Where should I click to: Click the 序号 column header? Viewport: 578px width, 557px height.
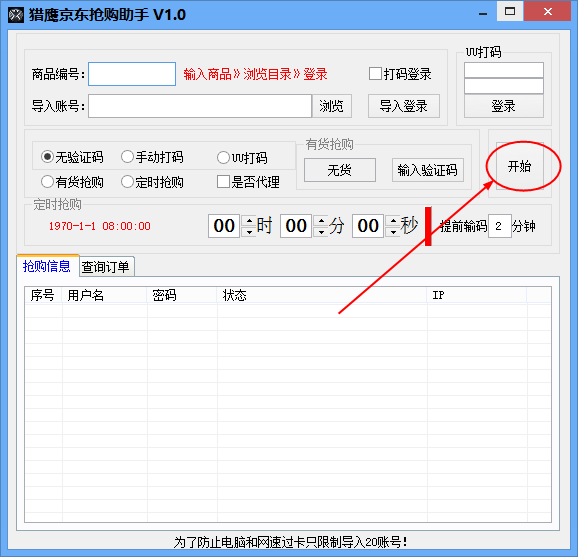(43, 295)
